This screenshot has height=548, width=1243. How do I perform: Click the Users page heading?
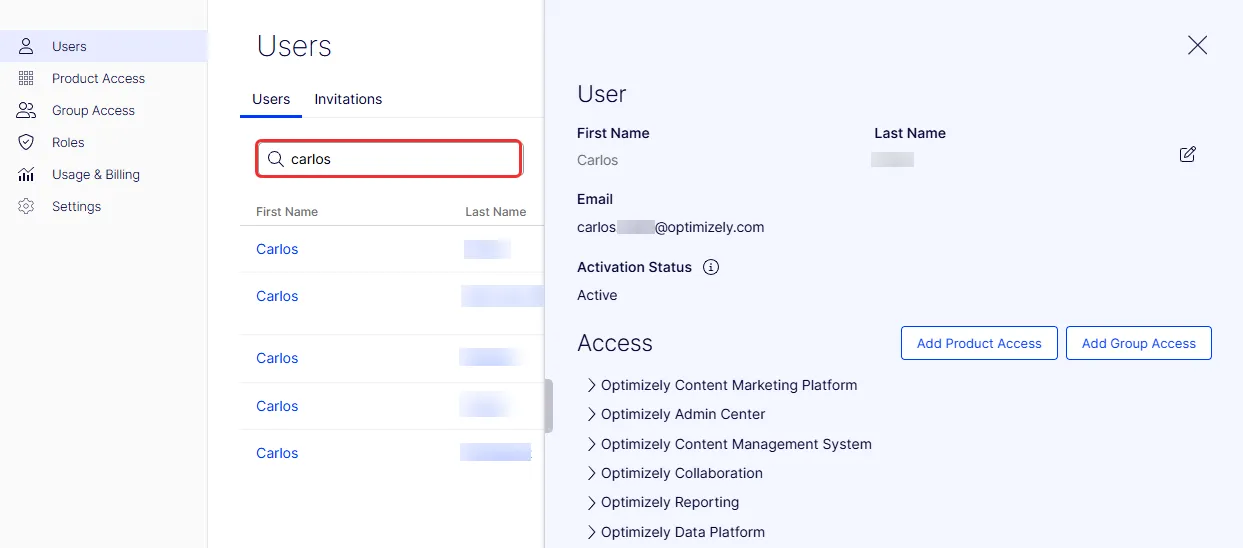pos(294,46)
